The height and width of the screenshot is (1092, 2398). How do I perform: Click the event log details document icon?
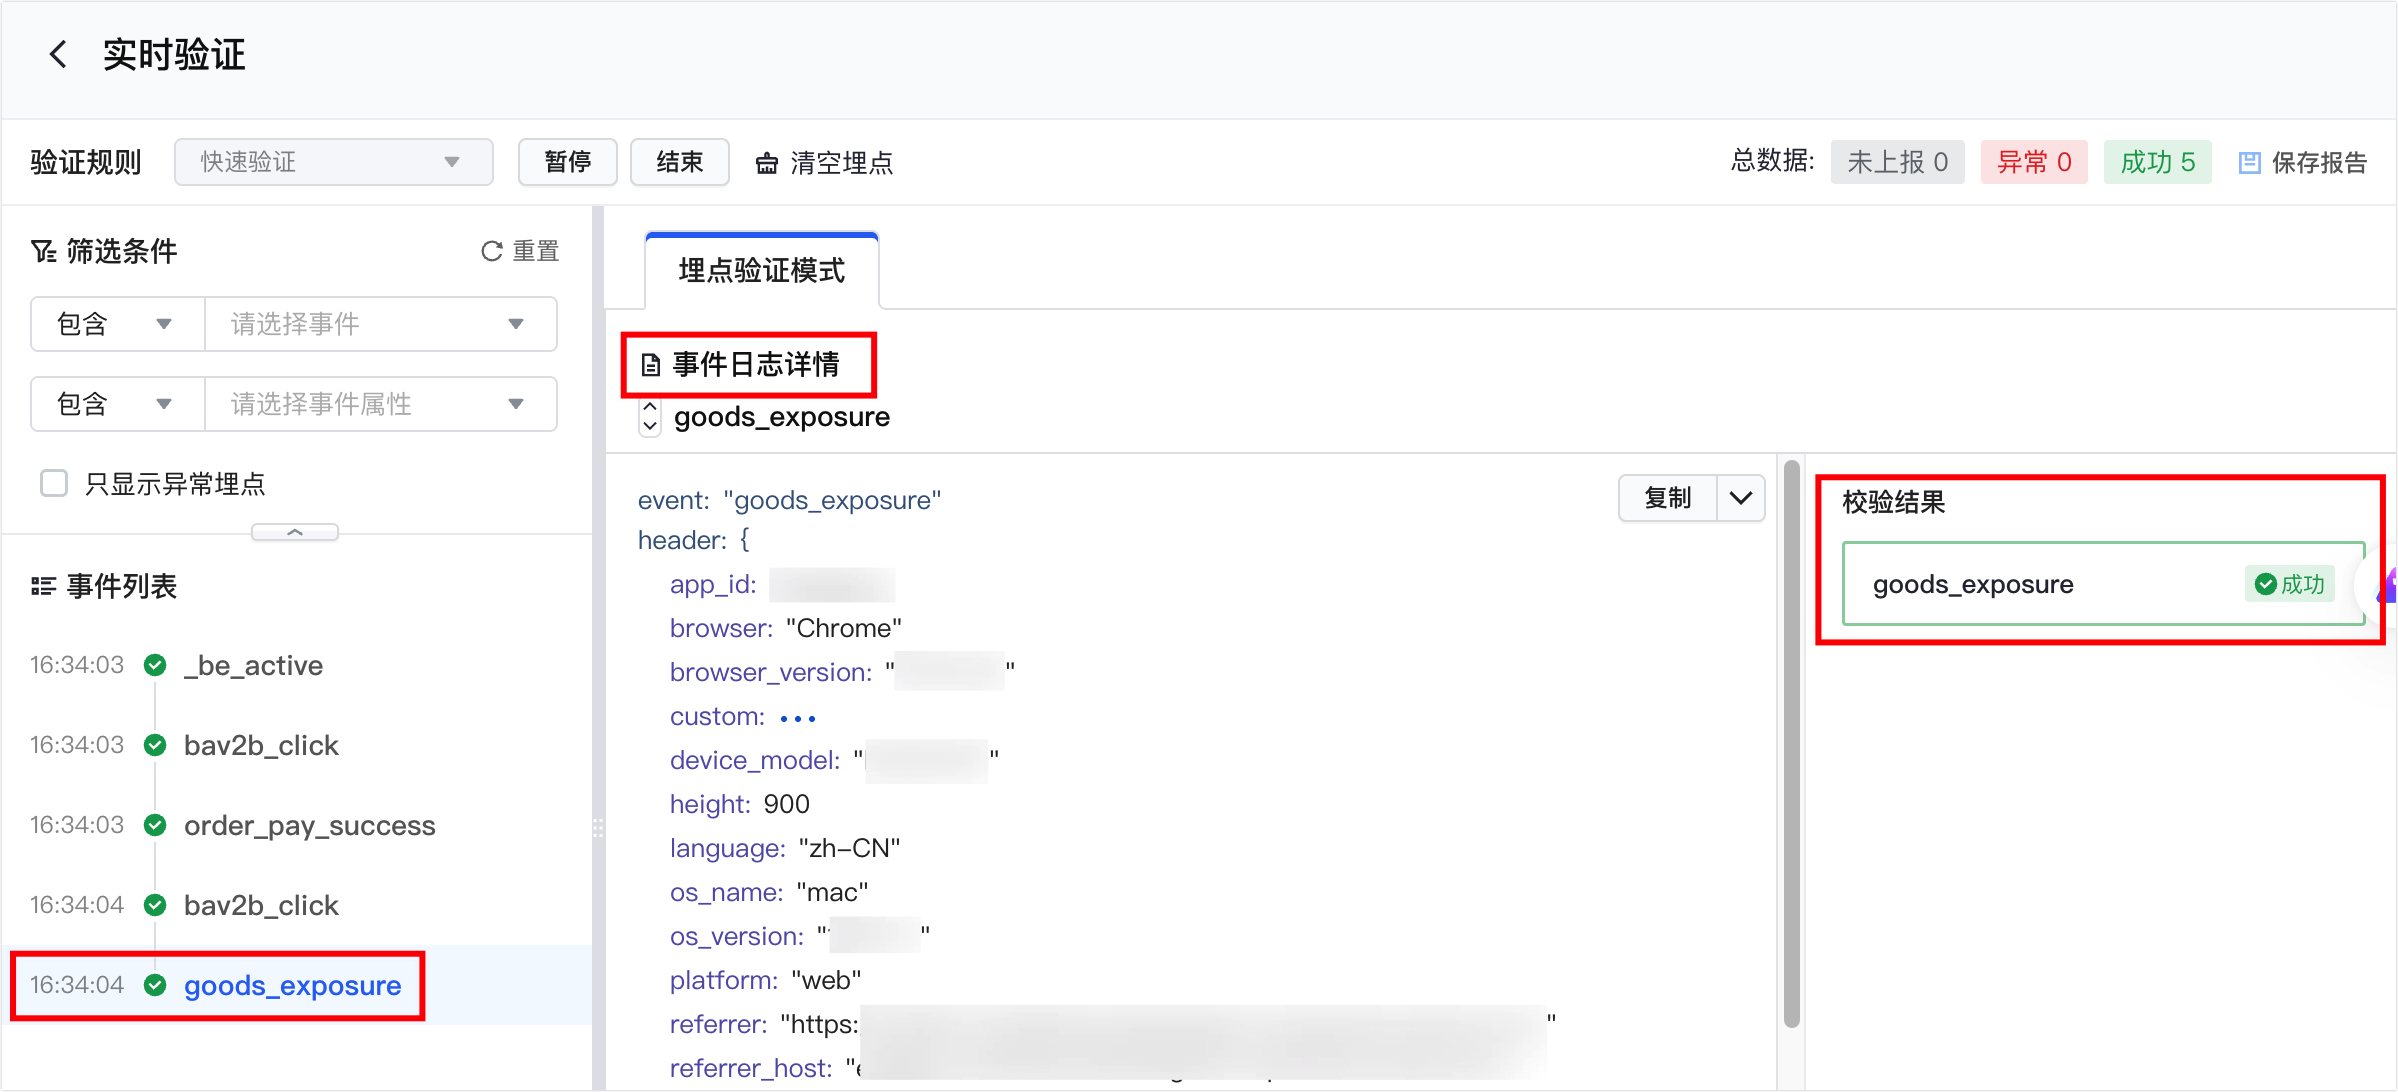(x=651, y=365)
